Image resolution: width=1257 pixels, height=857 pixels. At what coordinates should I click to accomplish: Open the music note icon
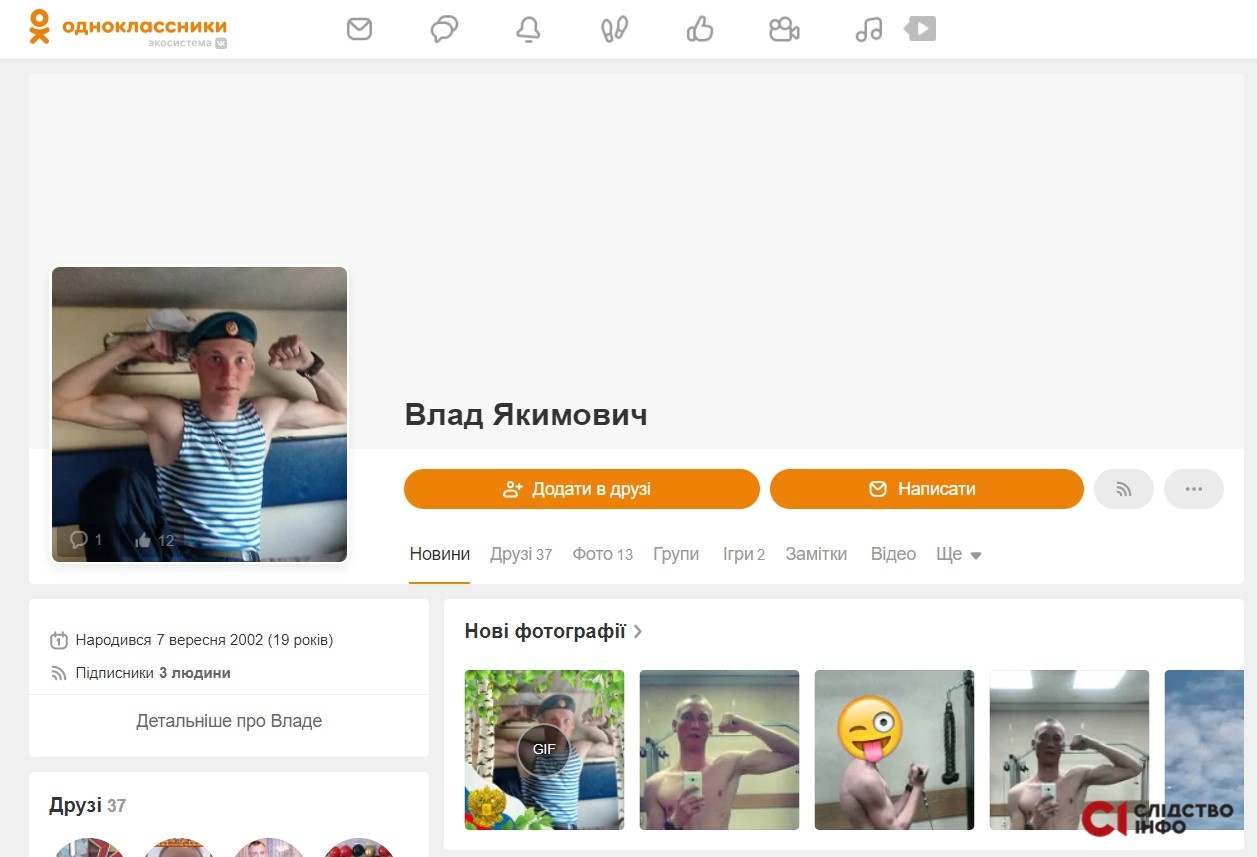(869, 30)
